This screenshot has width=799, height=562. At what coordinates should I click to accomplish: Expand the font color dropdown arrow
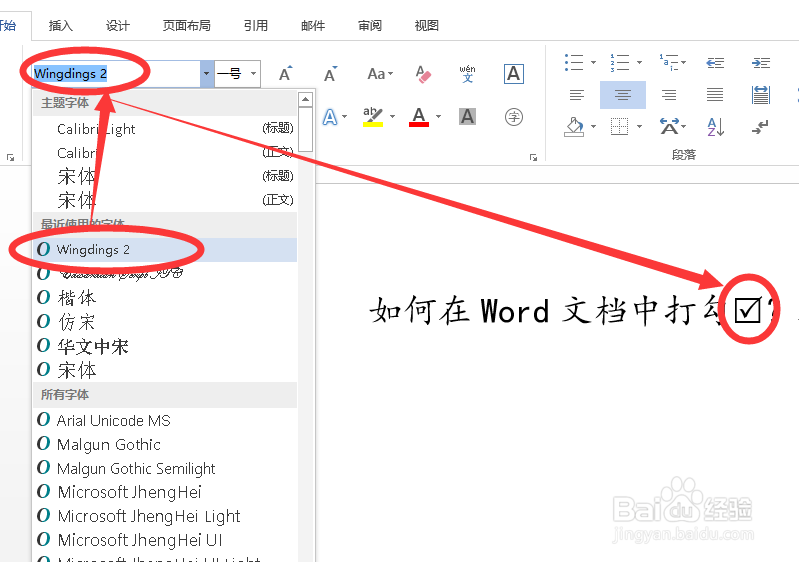tap(438, 117)
